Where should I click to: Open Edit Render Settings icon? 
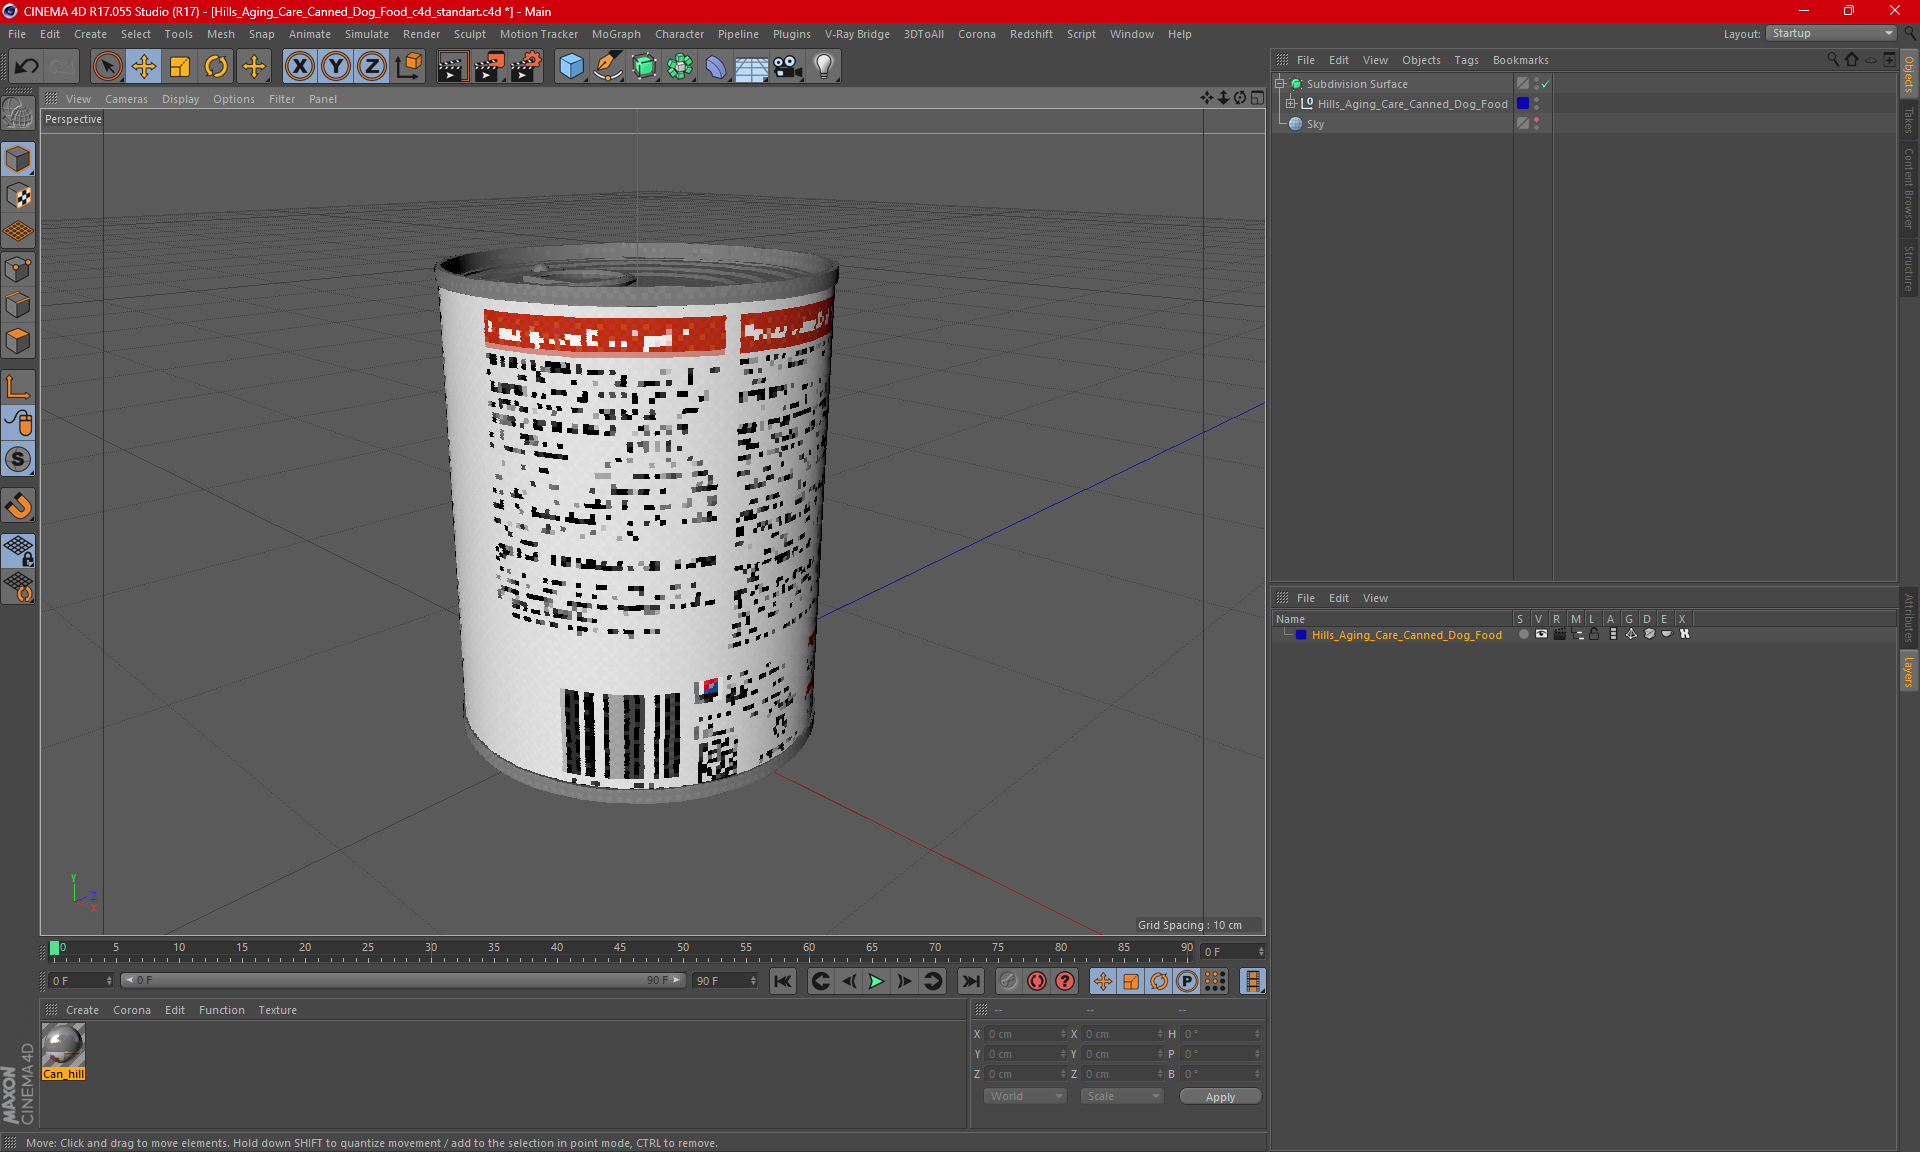(x=526, y=67)
